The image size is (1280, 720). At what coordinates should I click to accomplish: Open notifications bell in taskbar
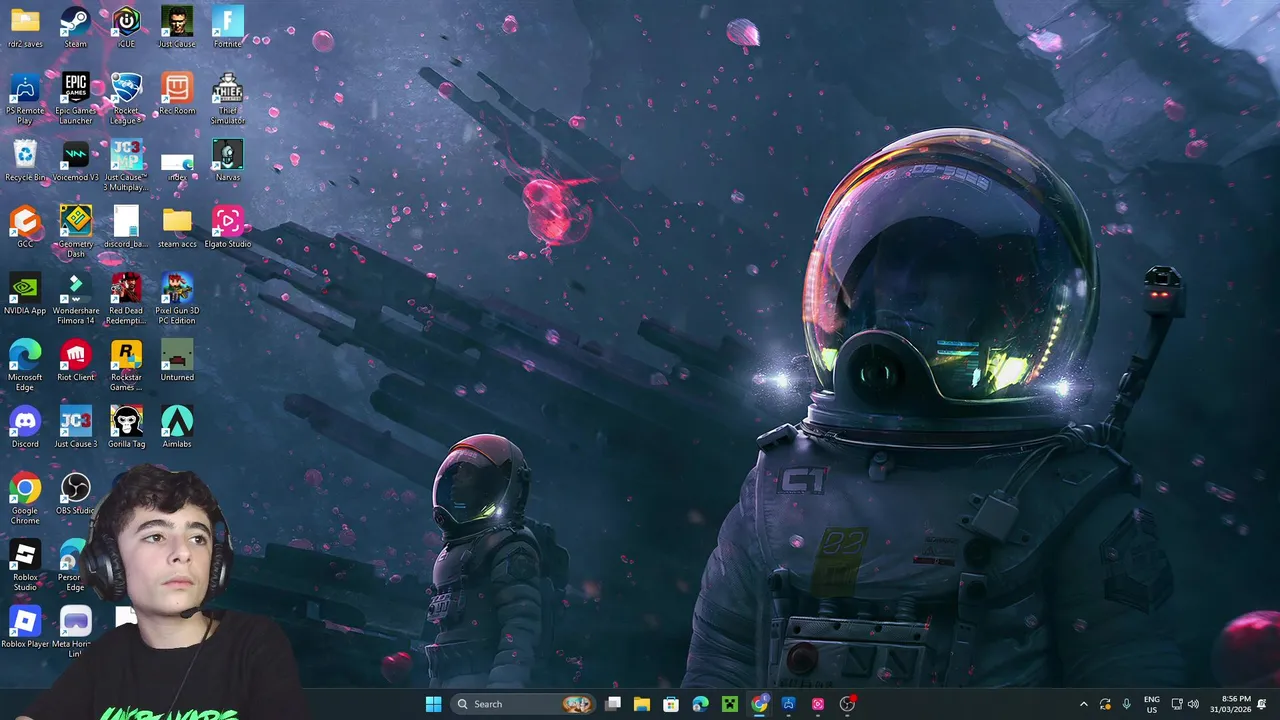(x=1262, y=704)
